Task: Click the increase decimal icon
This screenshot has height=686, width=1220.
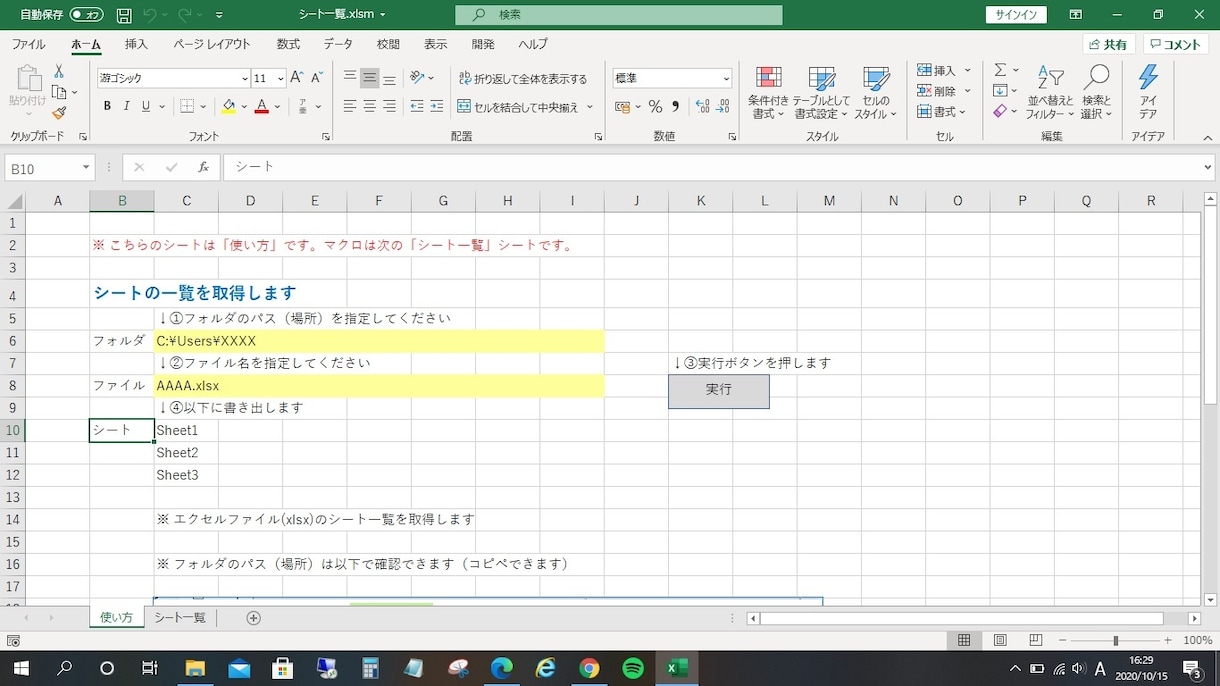Action: [702, 106]
